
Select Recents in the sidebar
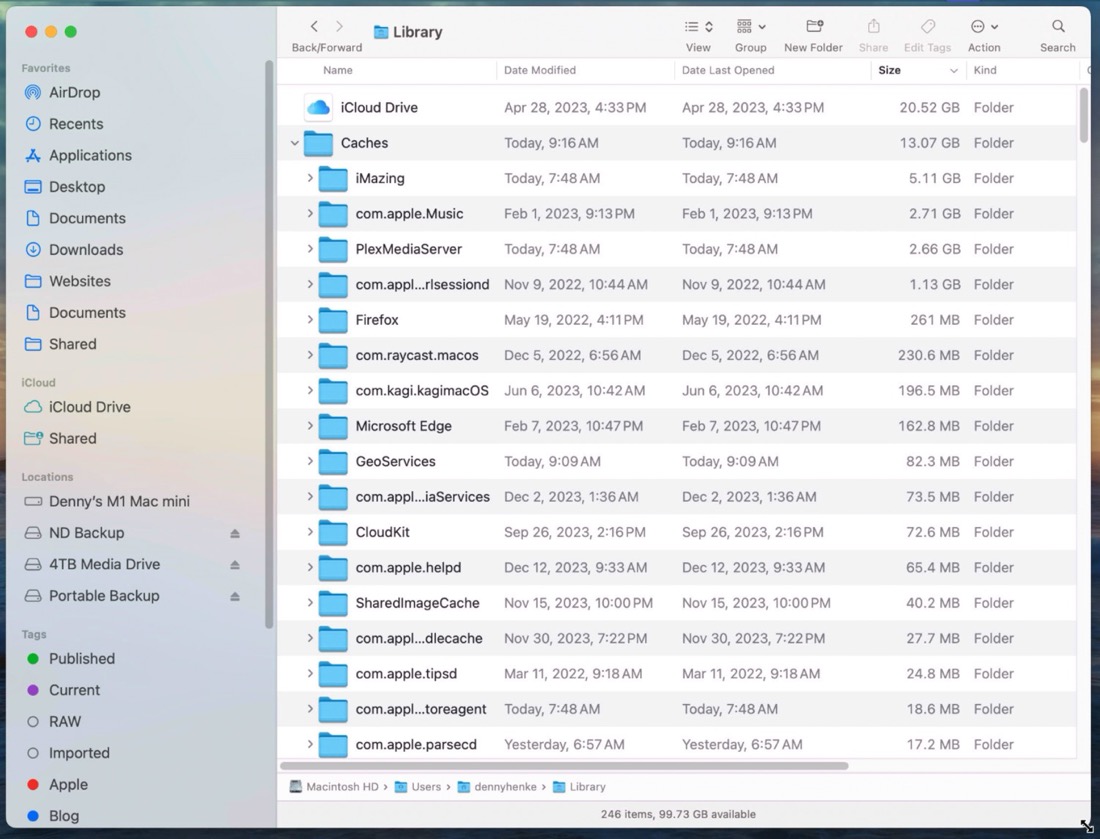pos(77,124)
